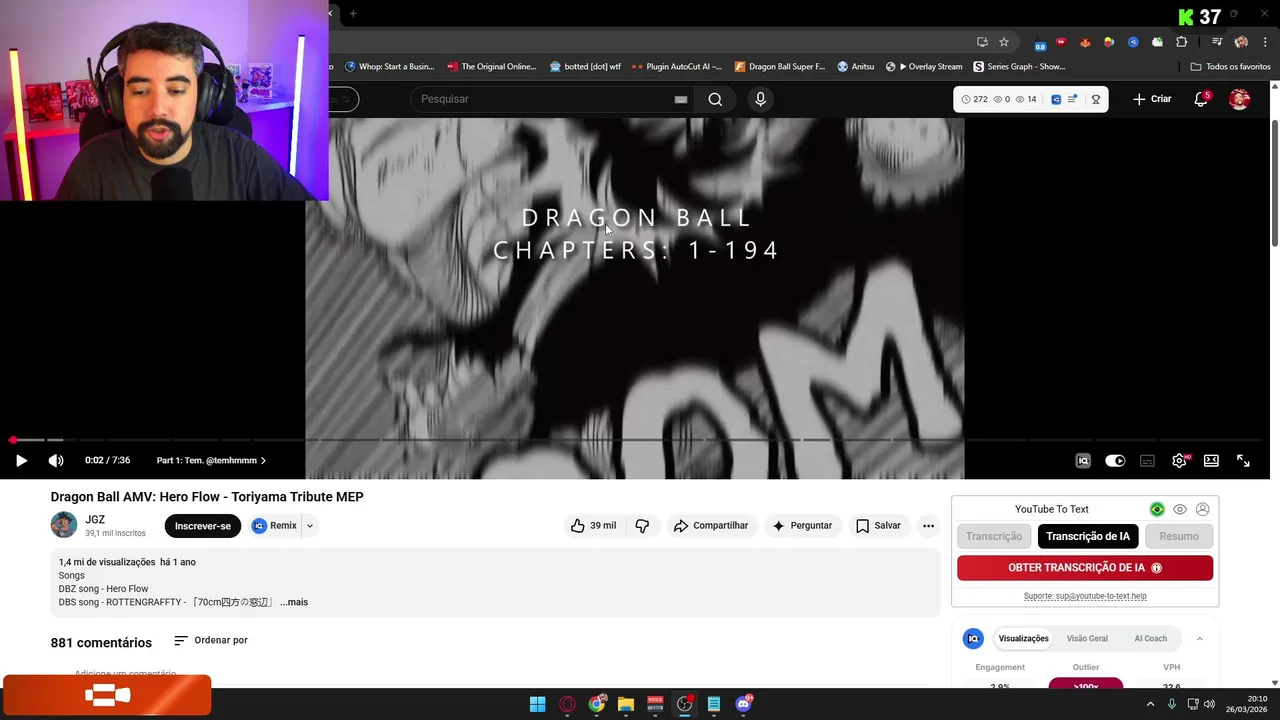The height and width of the screenshot is (720, 1280).
Task: Click the Inscrever-se subscribe button
Action: (x=203, y=526)
